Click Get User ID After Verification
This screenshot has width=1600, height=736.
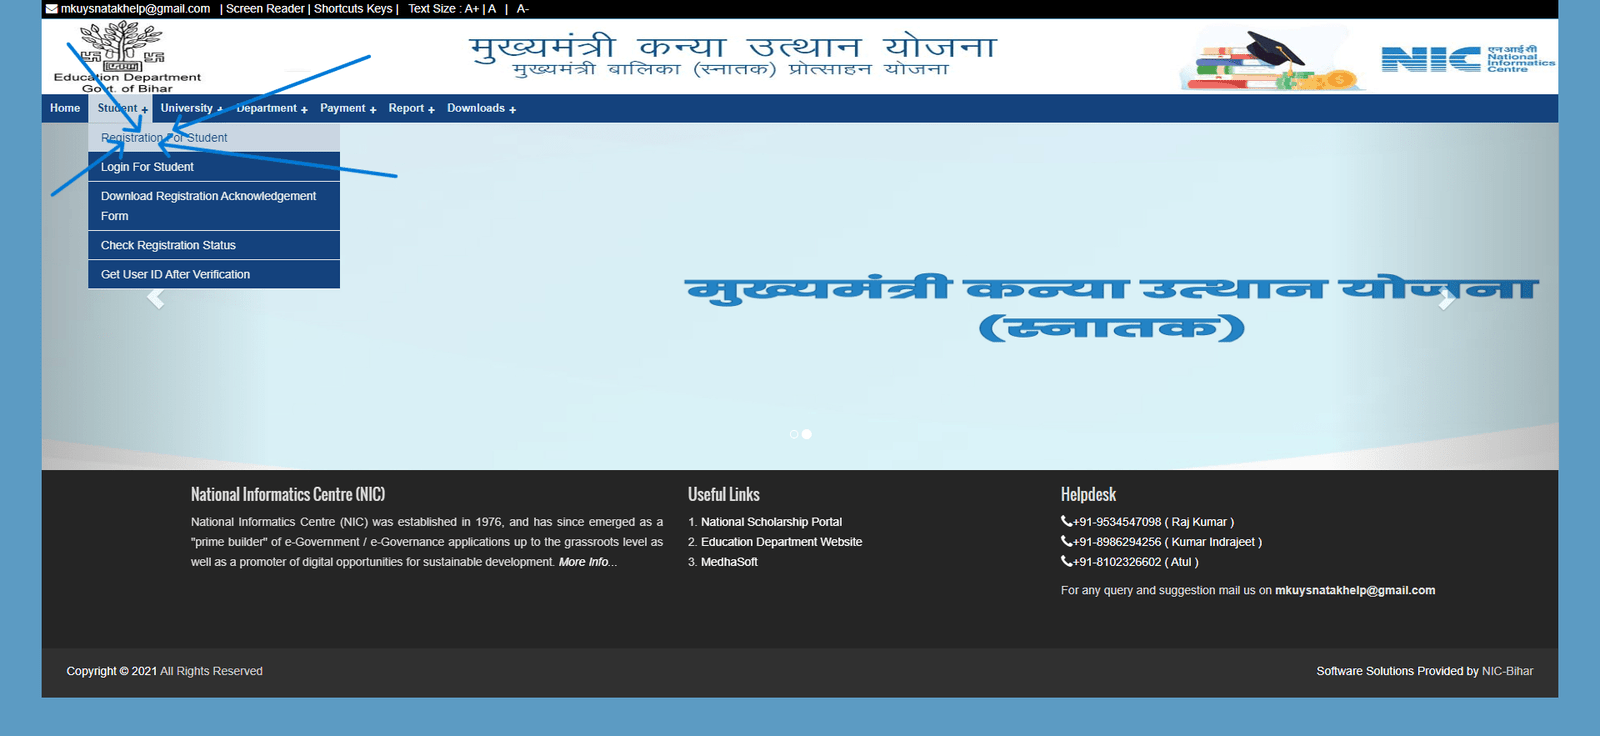175,274
